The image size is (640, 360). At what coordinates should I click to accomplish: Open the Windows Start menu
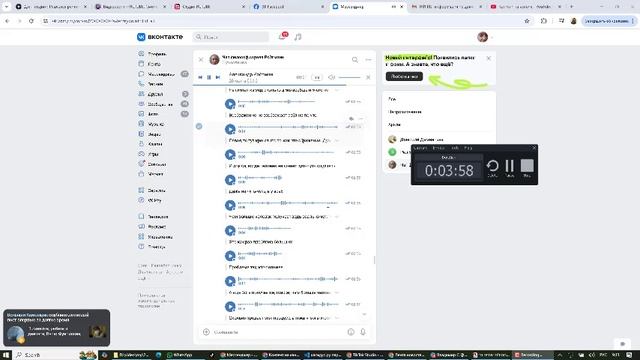coord(6,355)
